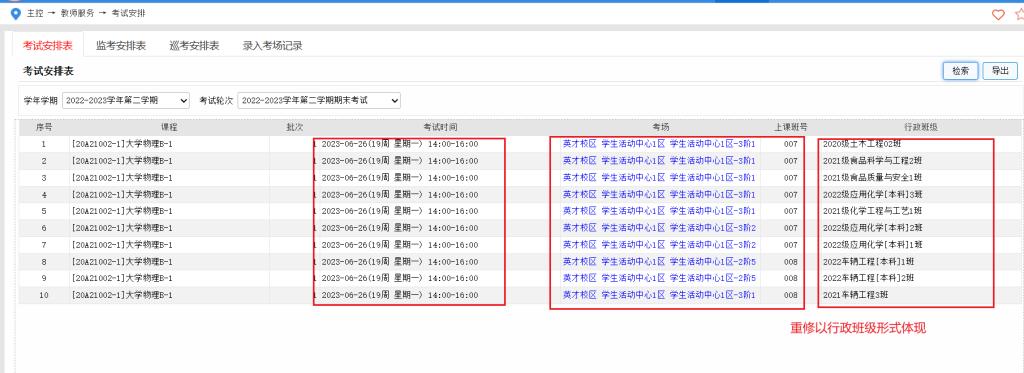Click the 课程 column header
Viewport: 1024px width, 373px height.
tap(169, 127)
